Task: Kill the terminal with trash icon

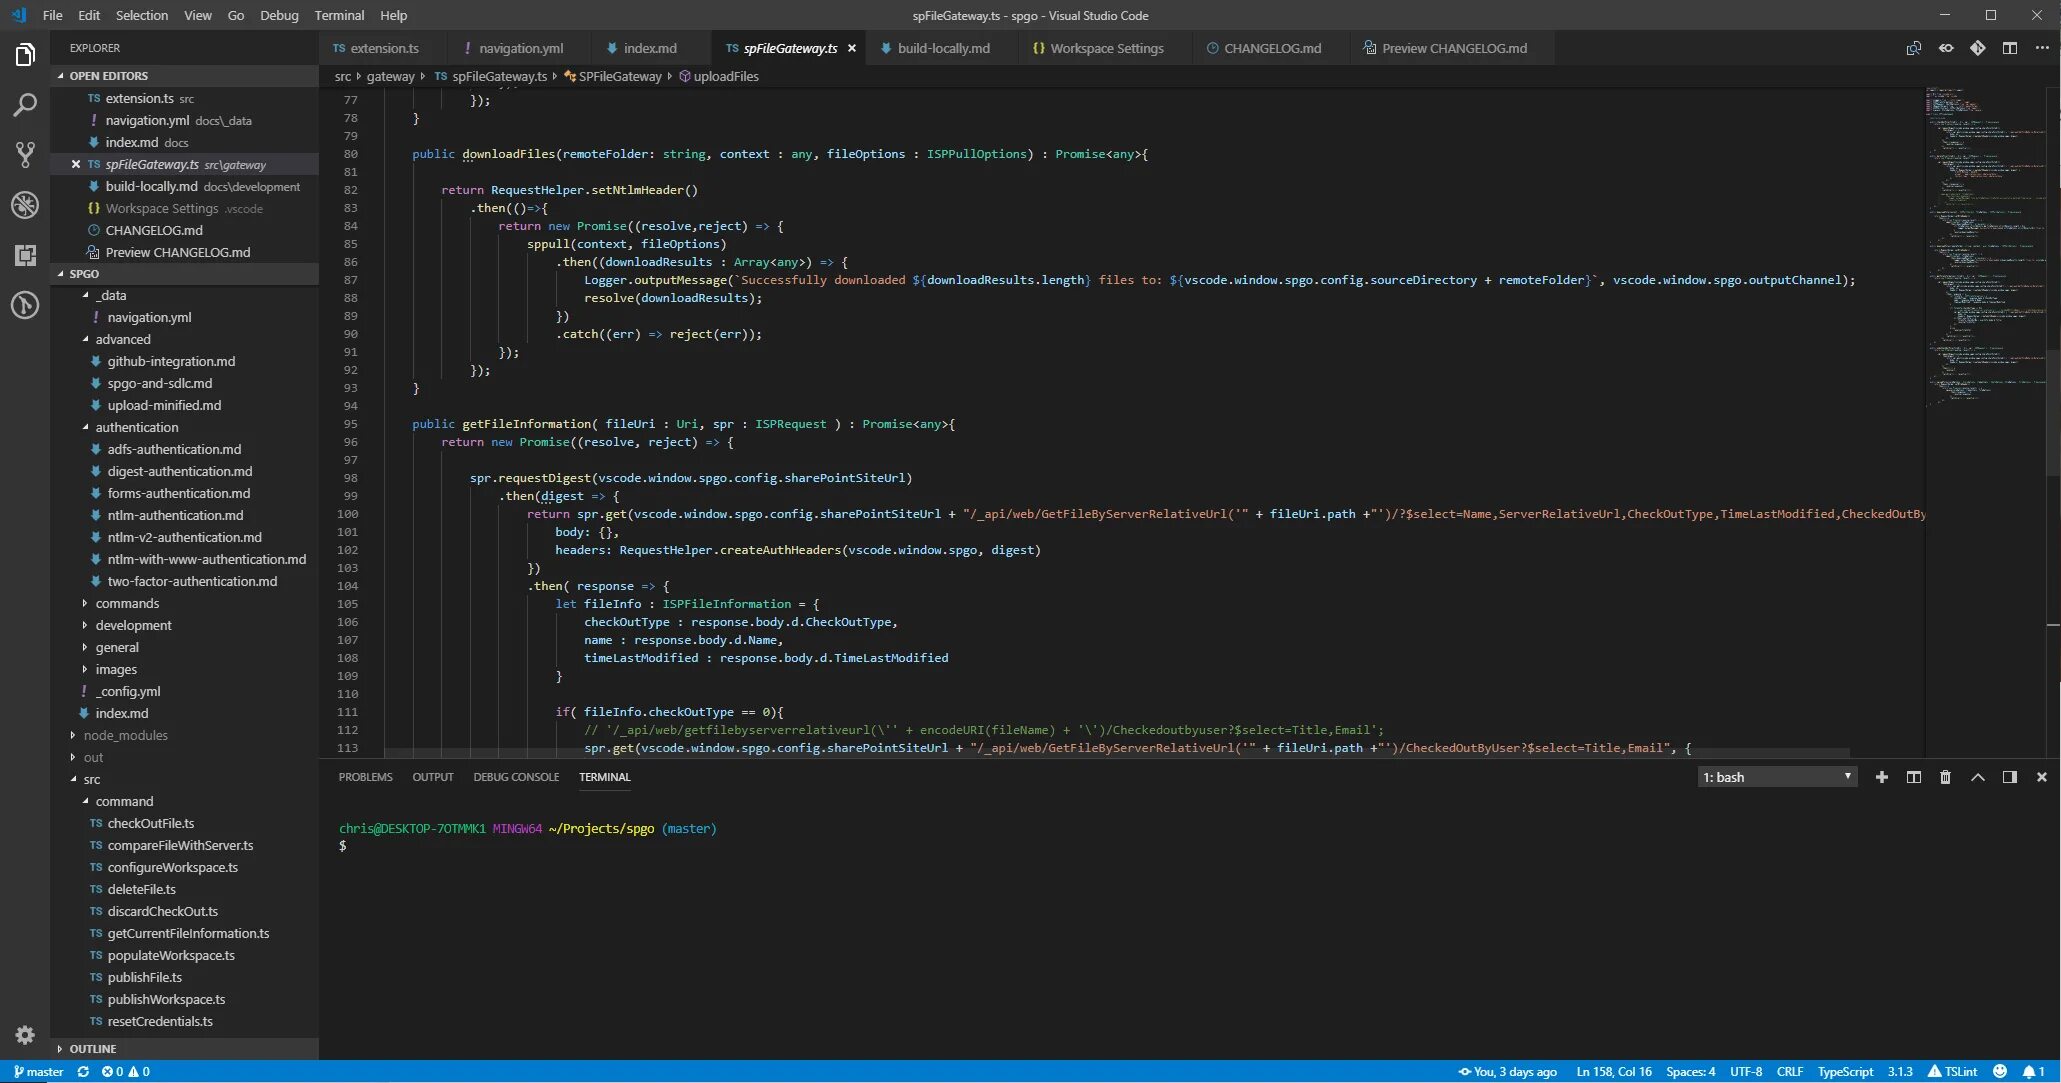Action: (1946, 777)
